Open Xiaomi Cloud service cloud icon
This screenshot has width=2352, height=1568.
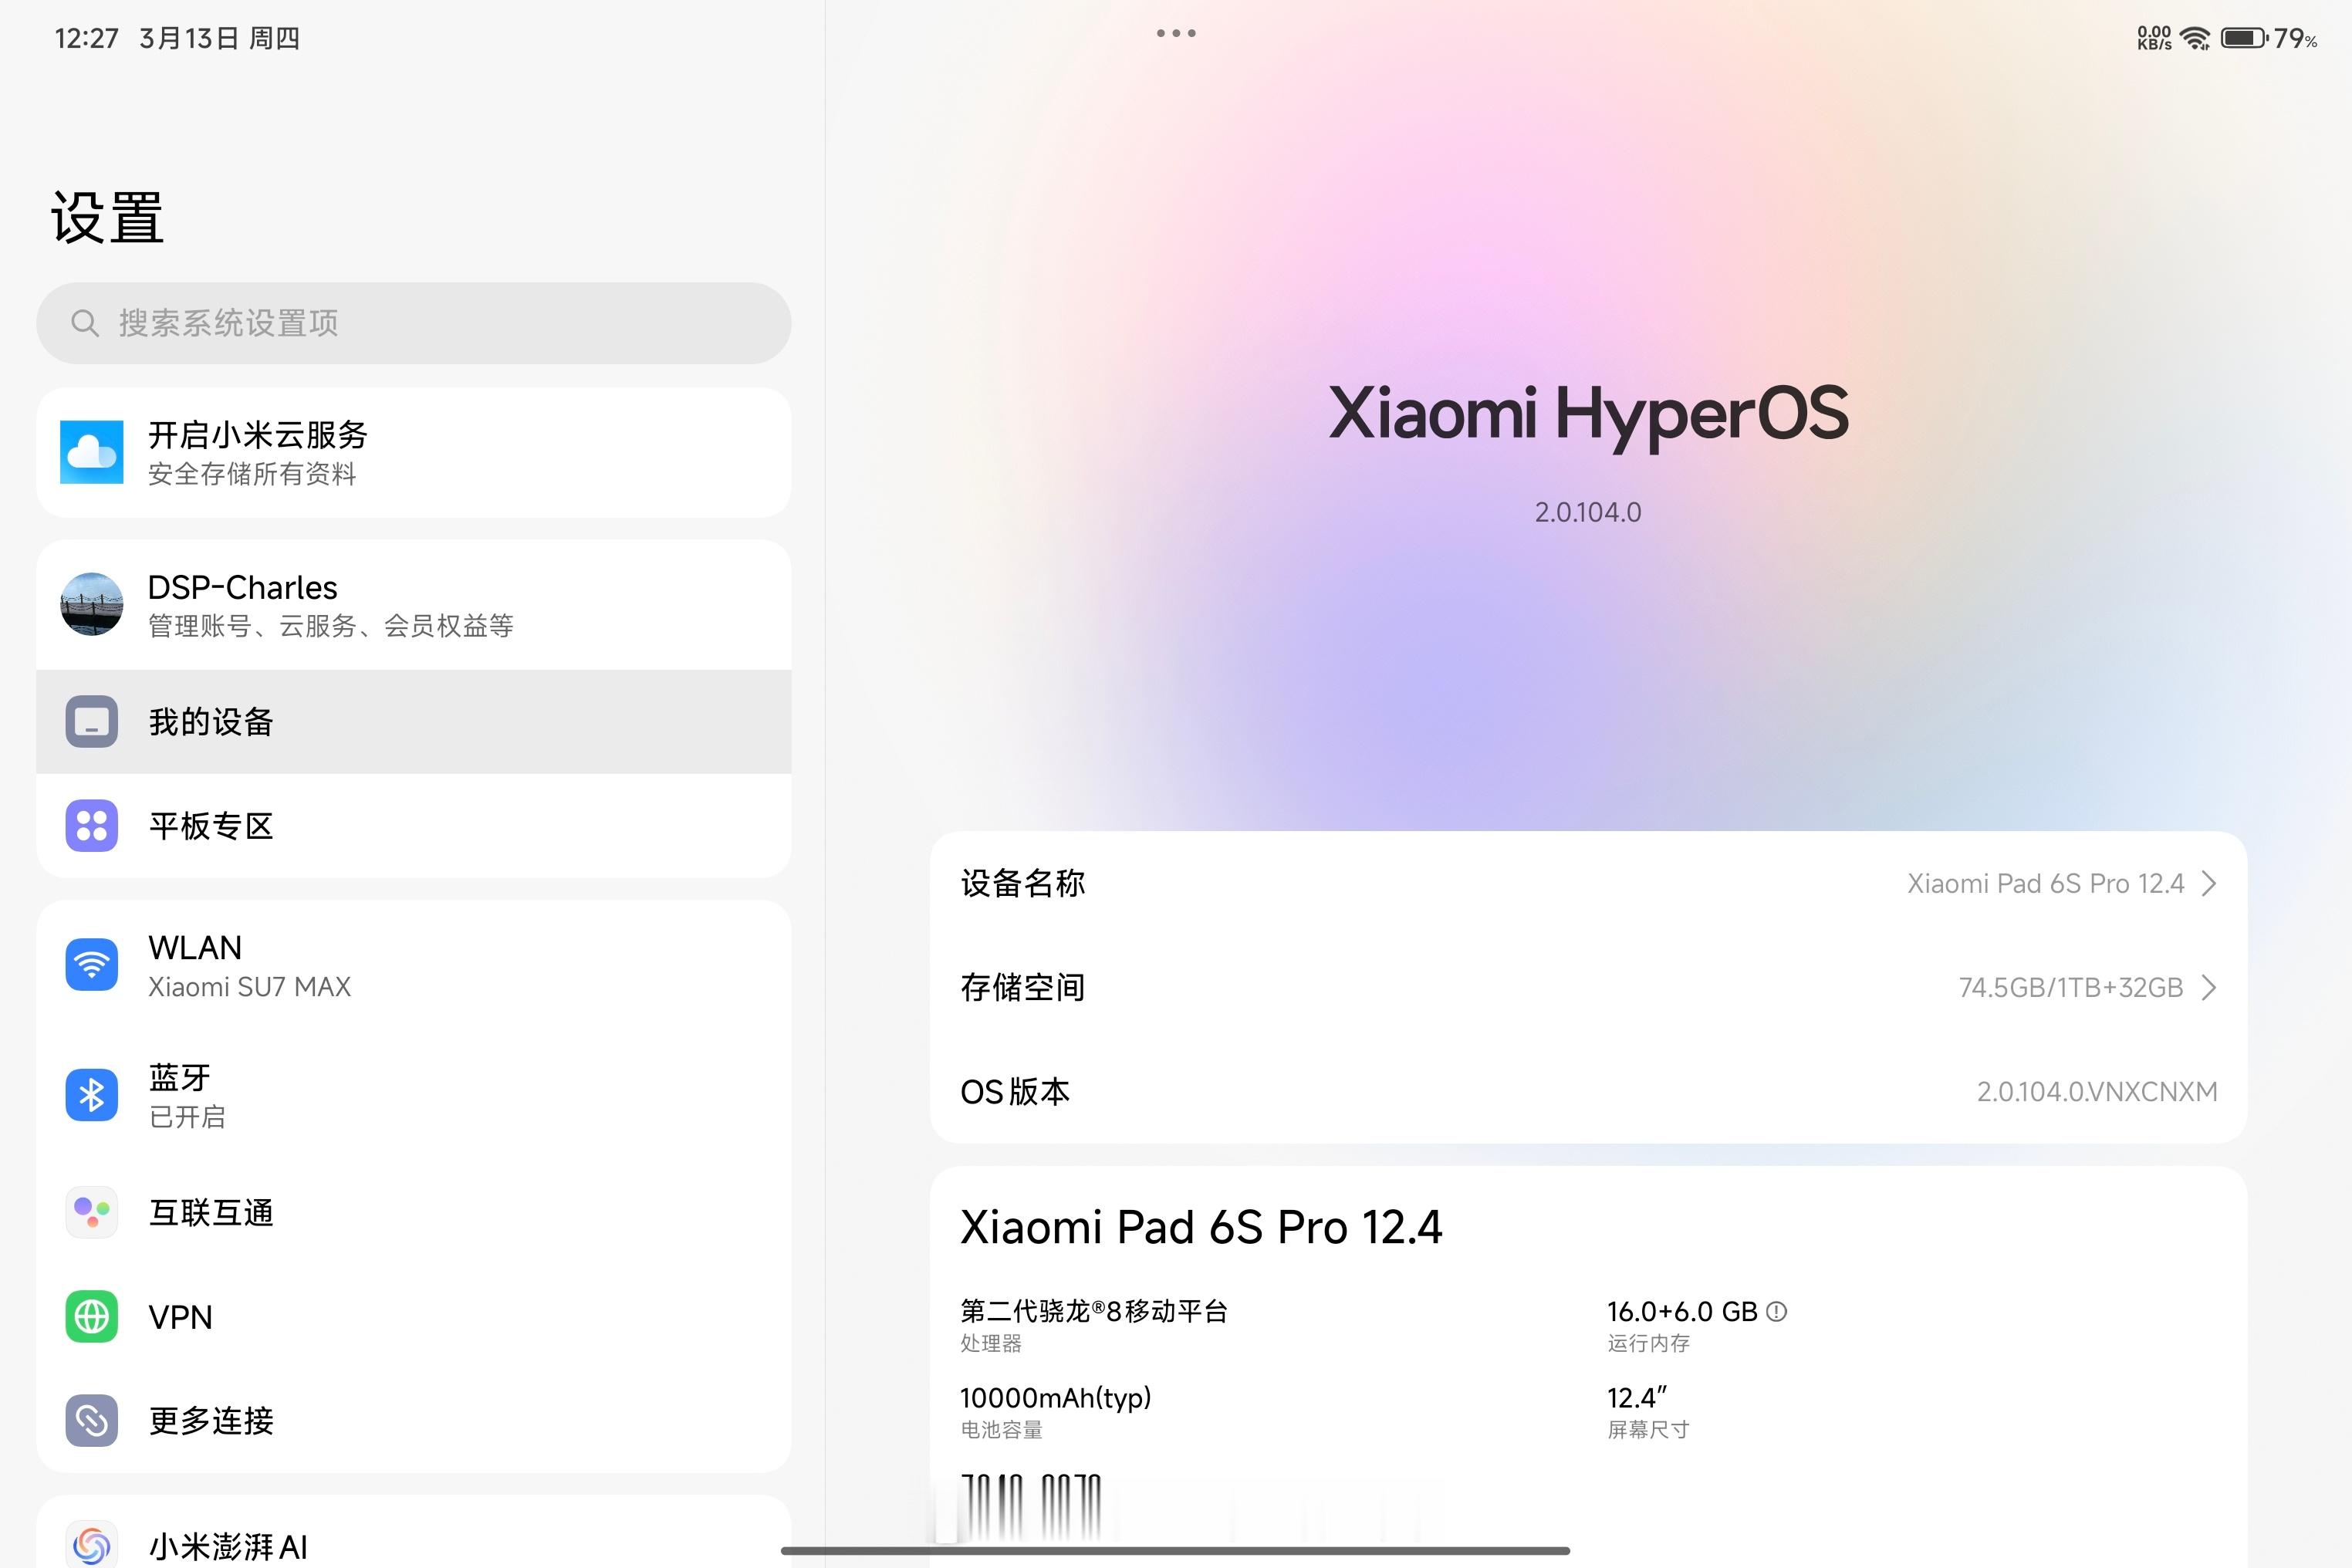(x=92, y=452)
